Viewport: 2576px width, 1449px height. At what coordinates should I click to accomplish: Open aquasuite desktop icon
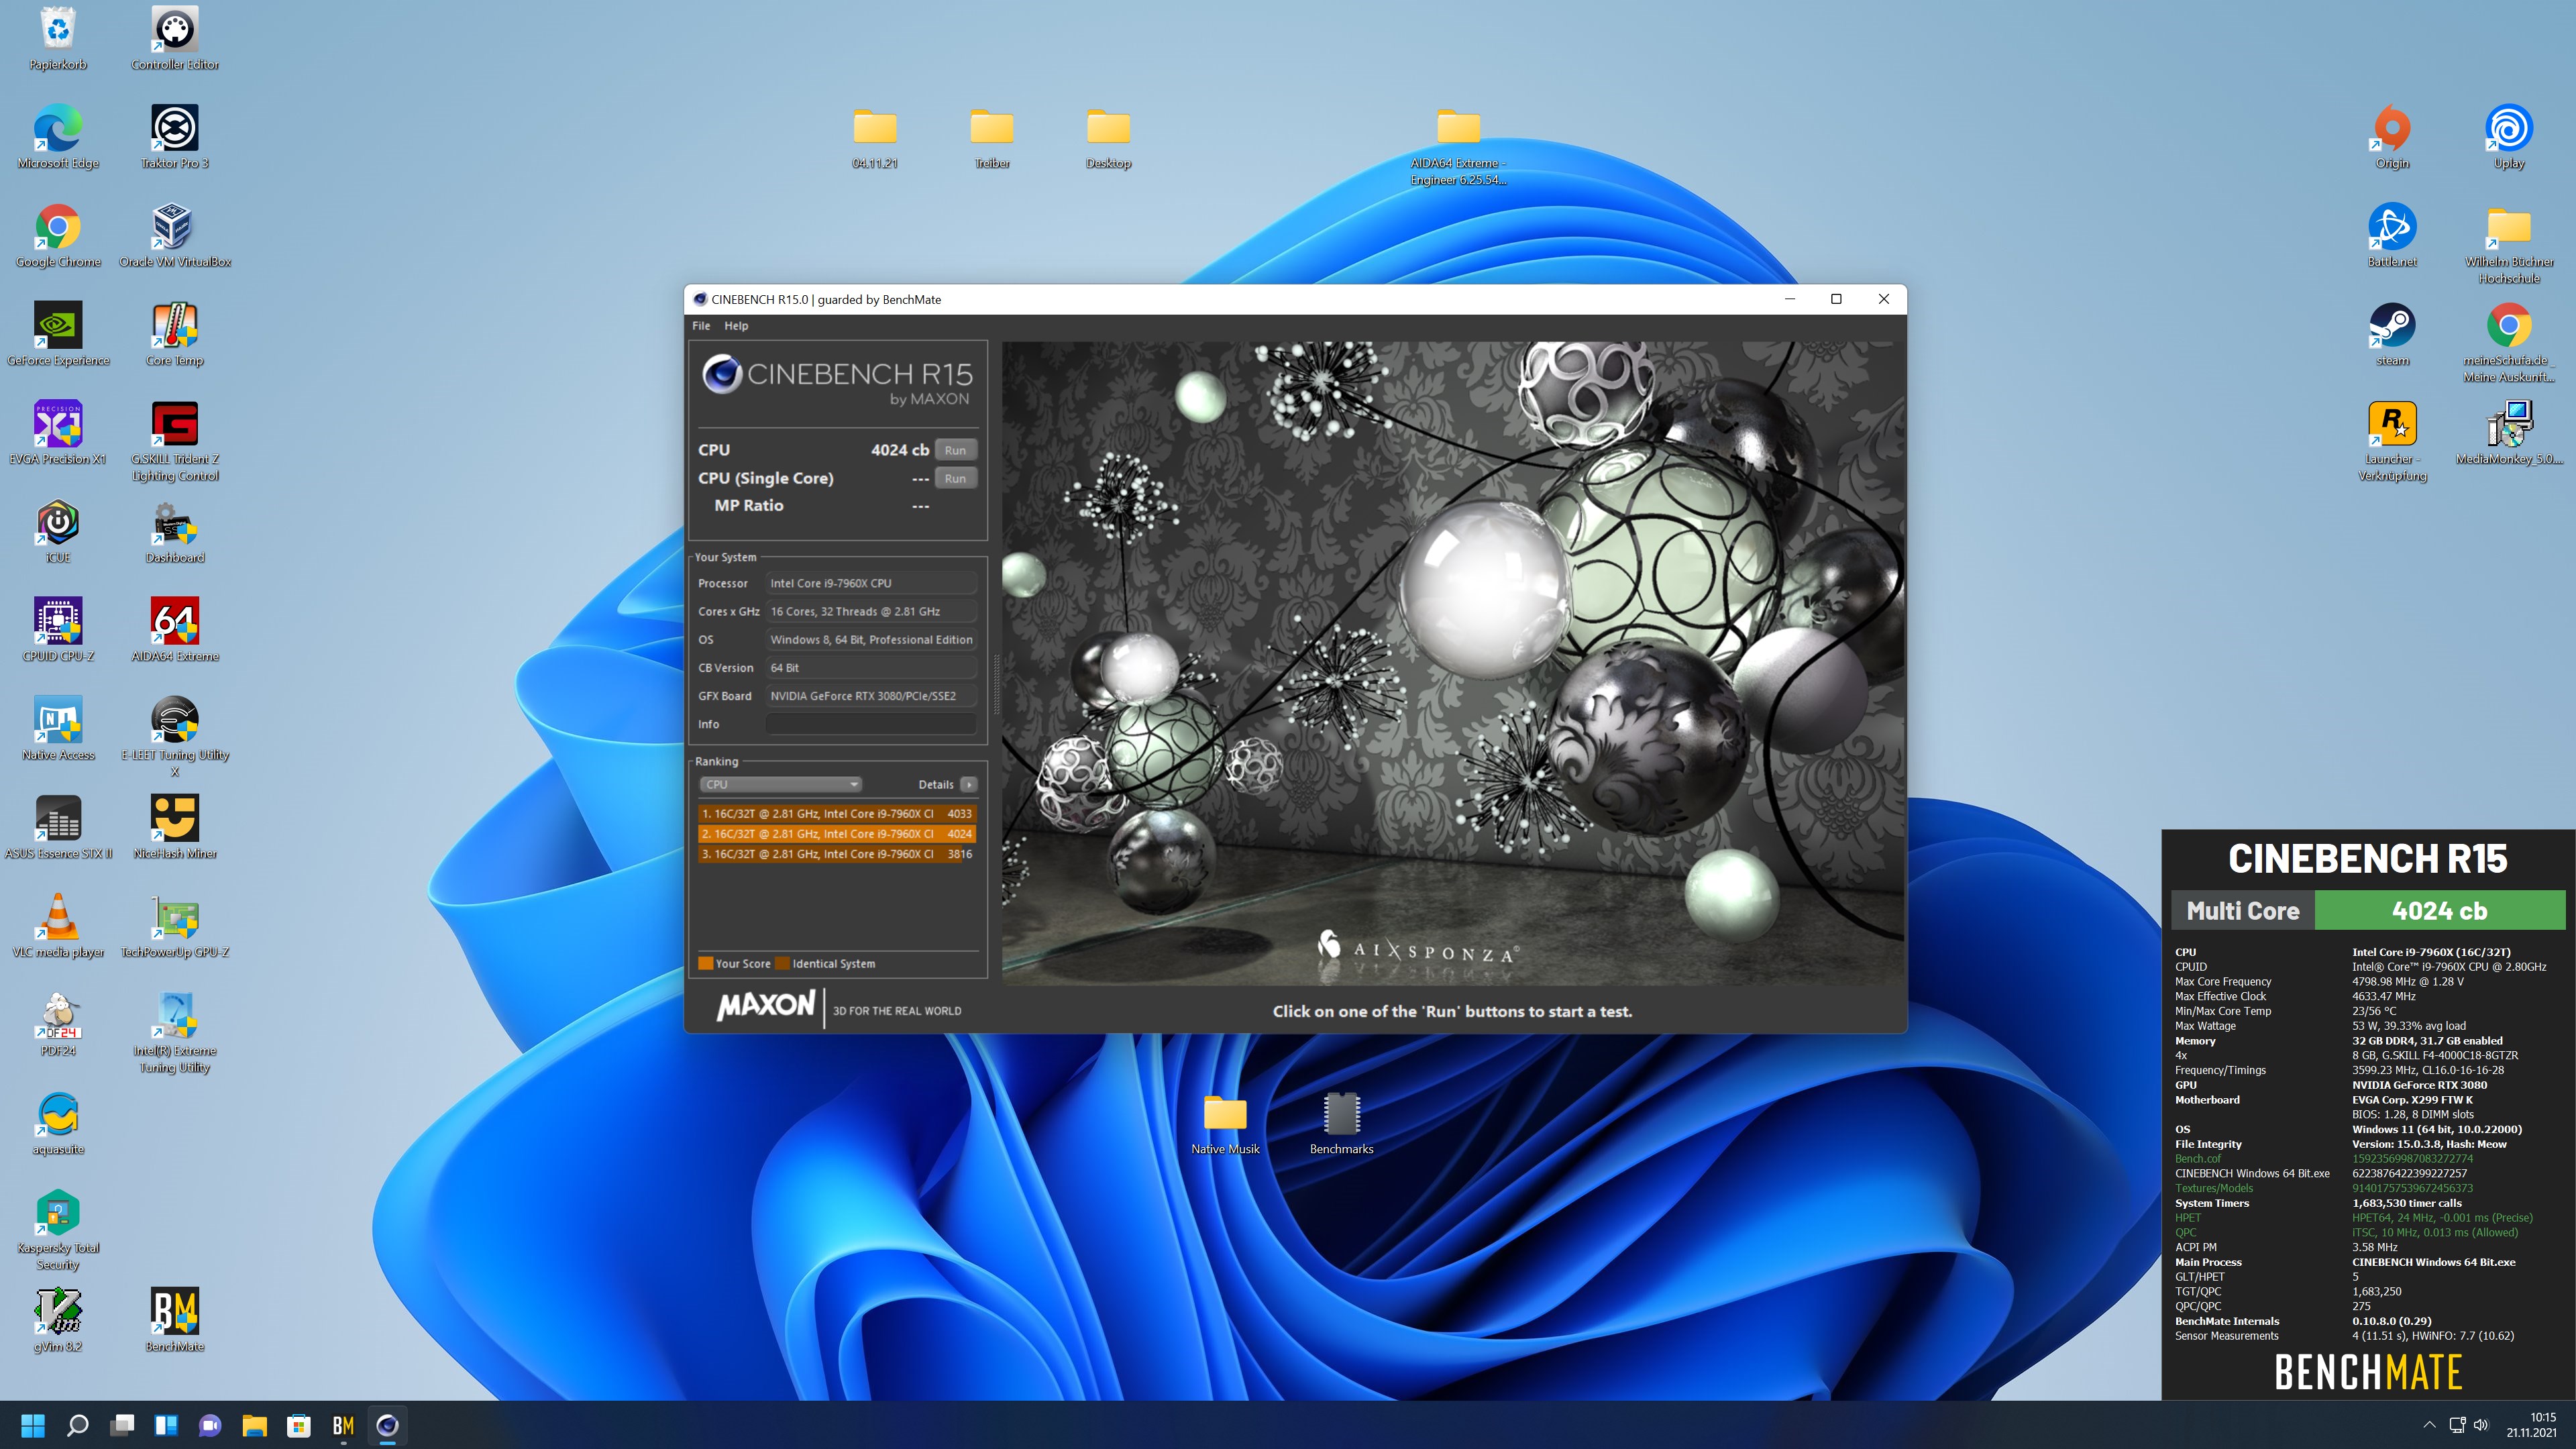tap(58, 1124)
